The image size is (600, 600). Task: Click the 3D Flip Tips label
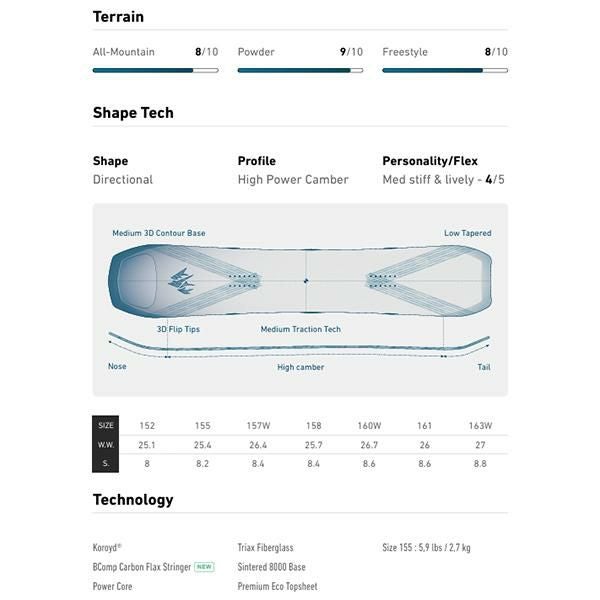pos(178,329)
